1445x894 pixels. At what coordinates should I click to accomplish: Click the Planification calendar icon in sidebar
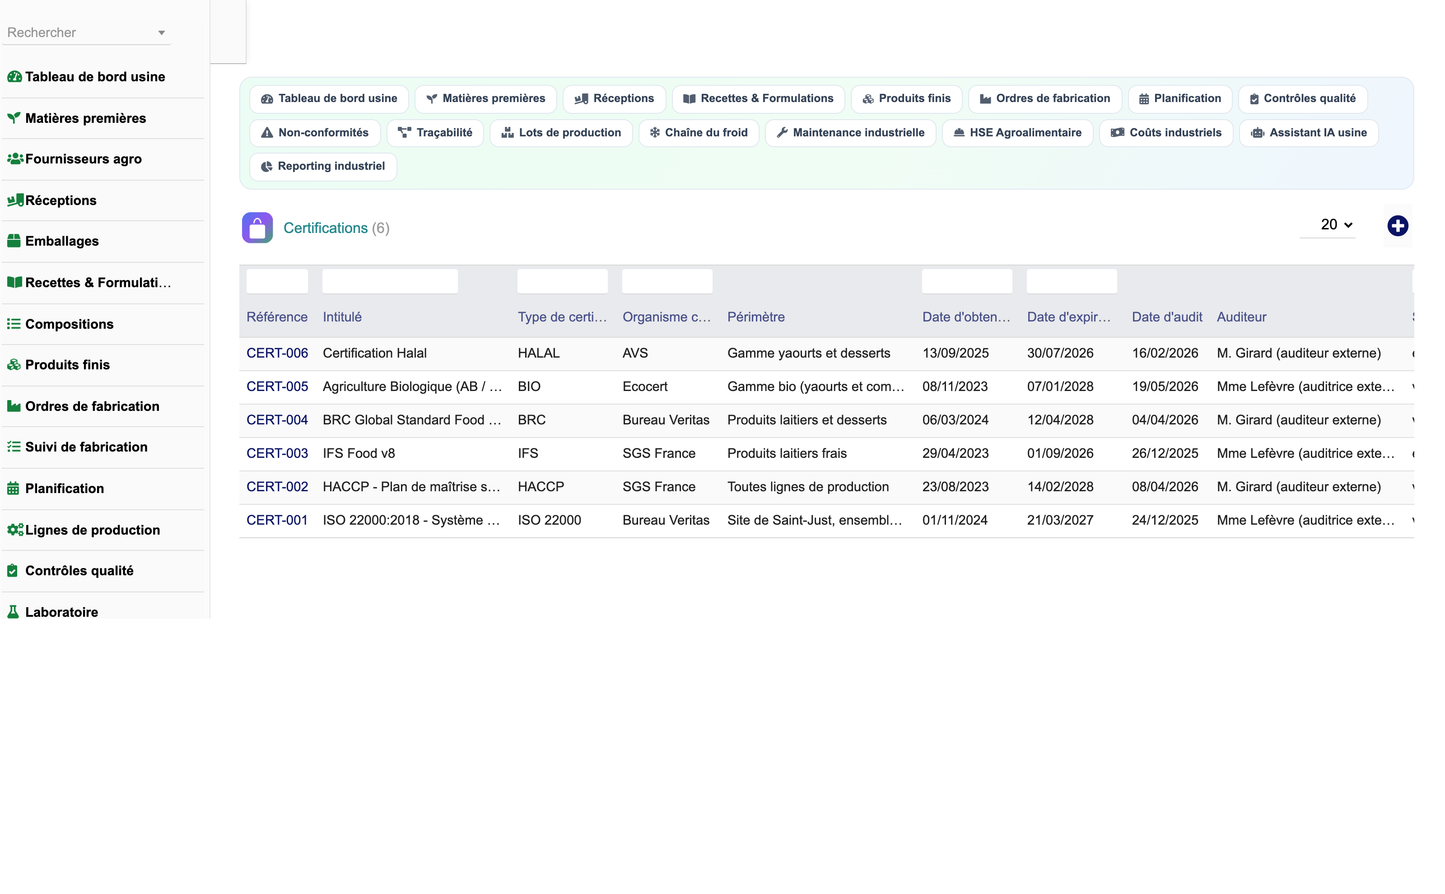[x=13, y=488]
